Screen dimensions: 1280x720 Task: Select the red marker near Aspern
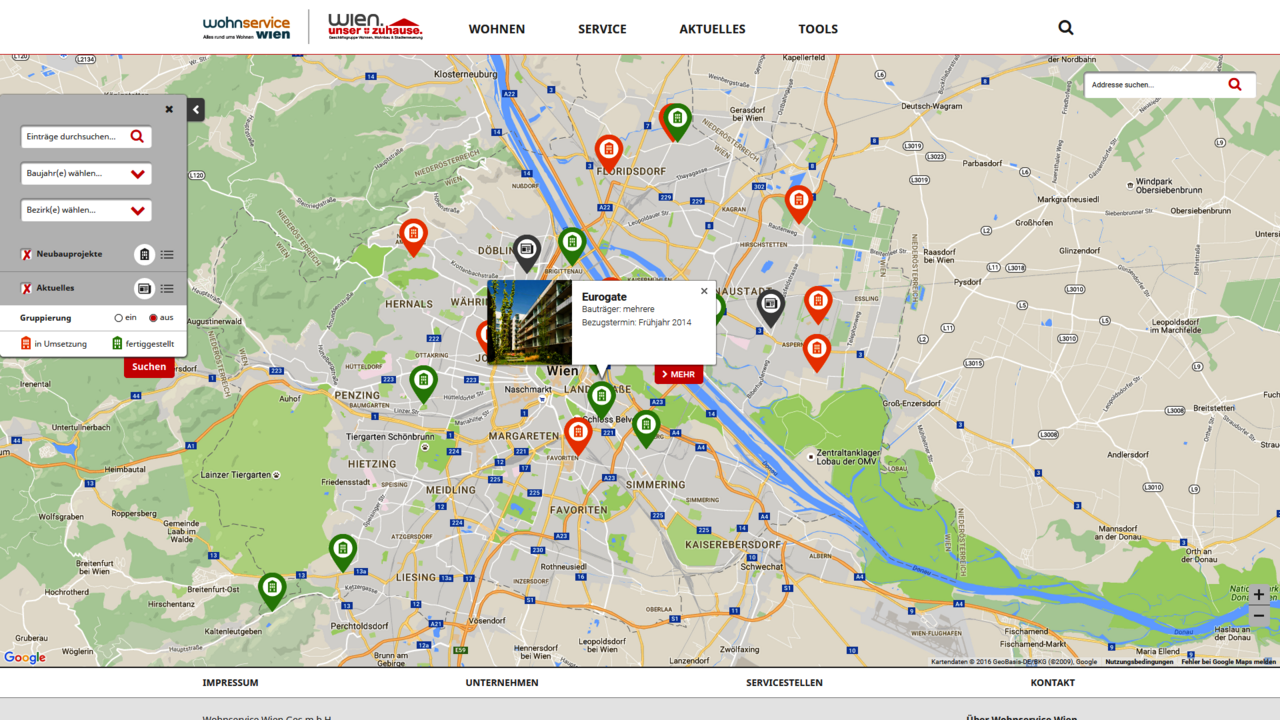click(817, 352)
